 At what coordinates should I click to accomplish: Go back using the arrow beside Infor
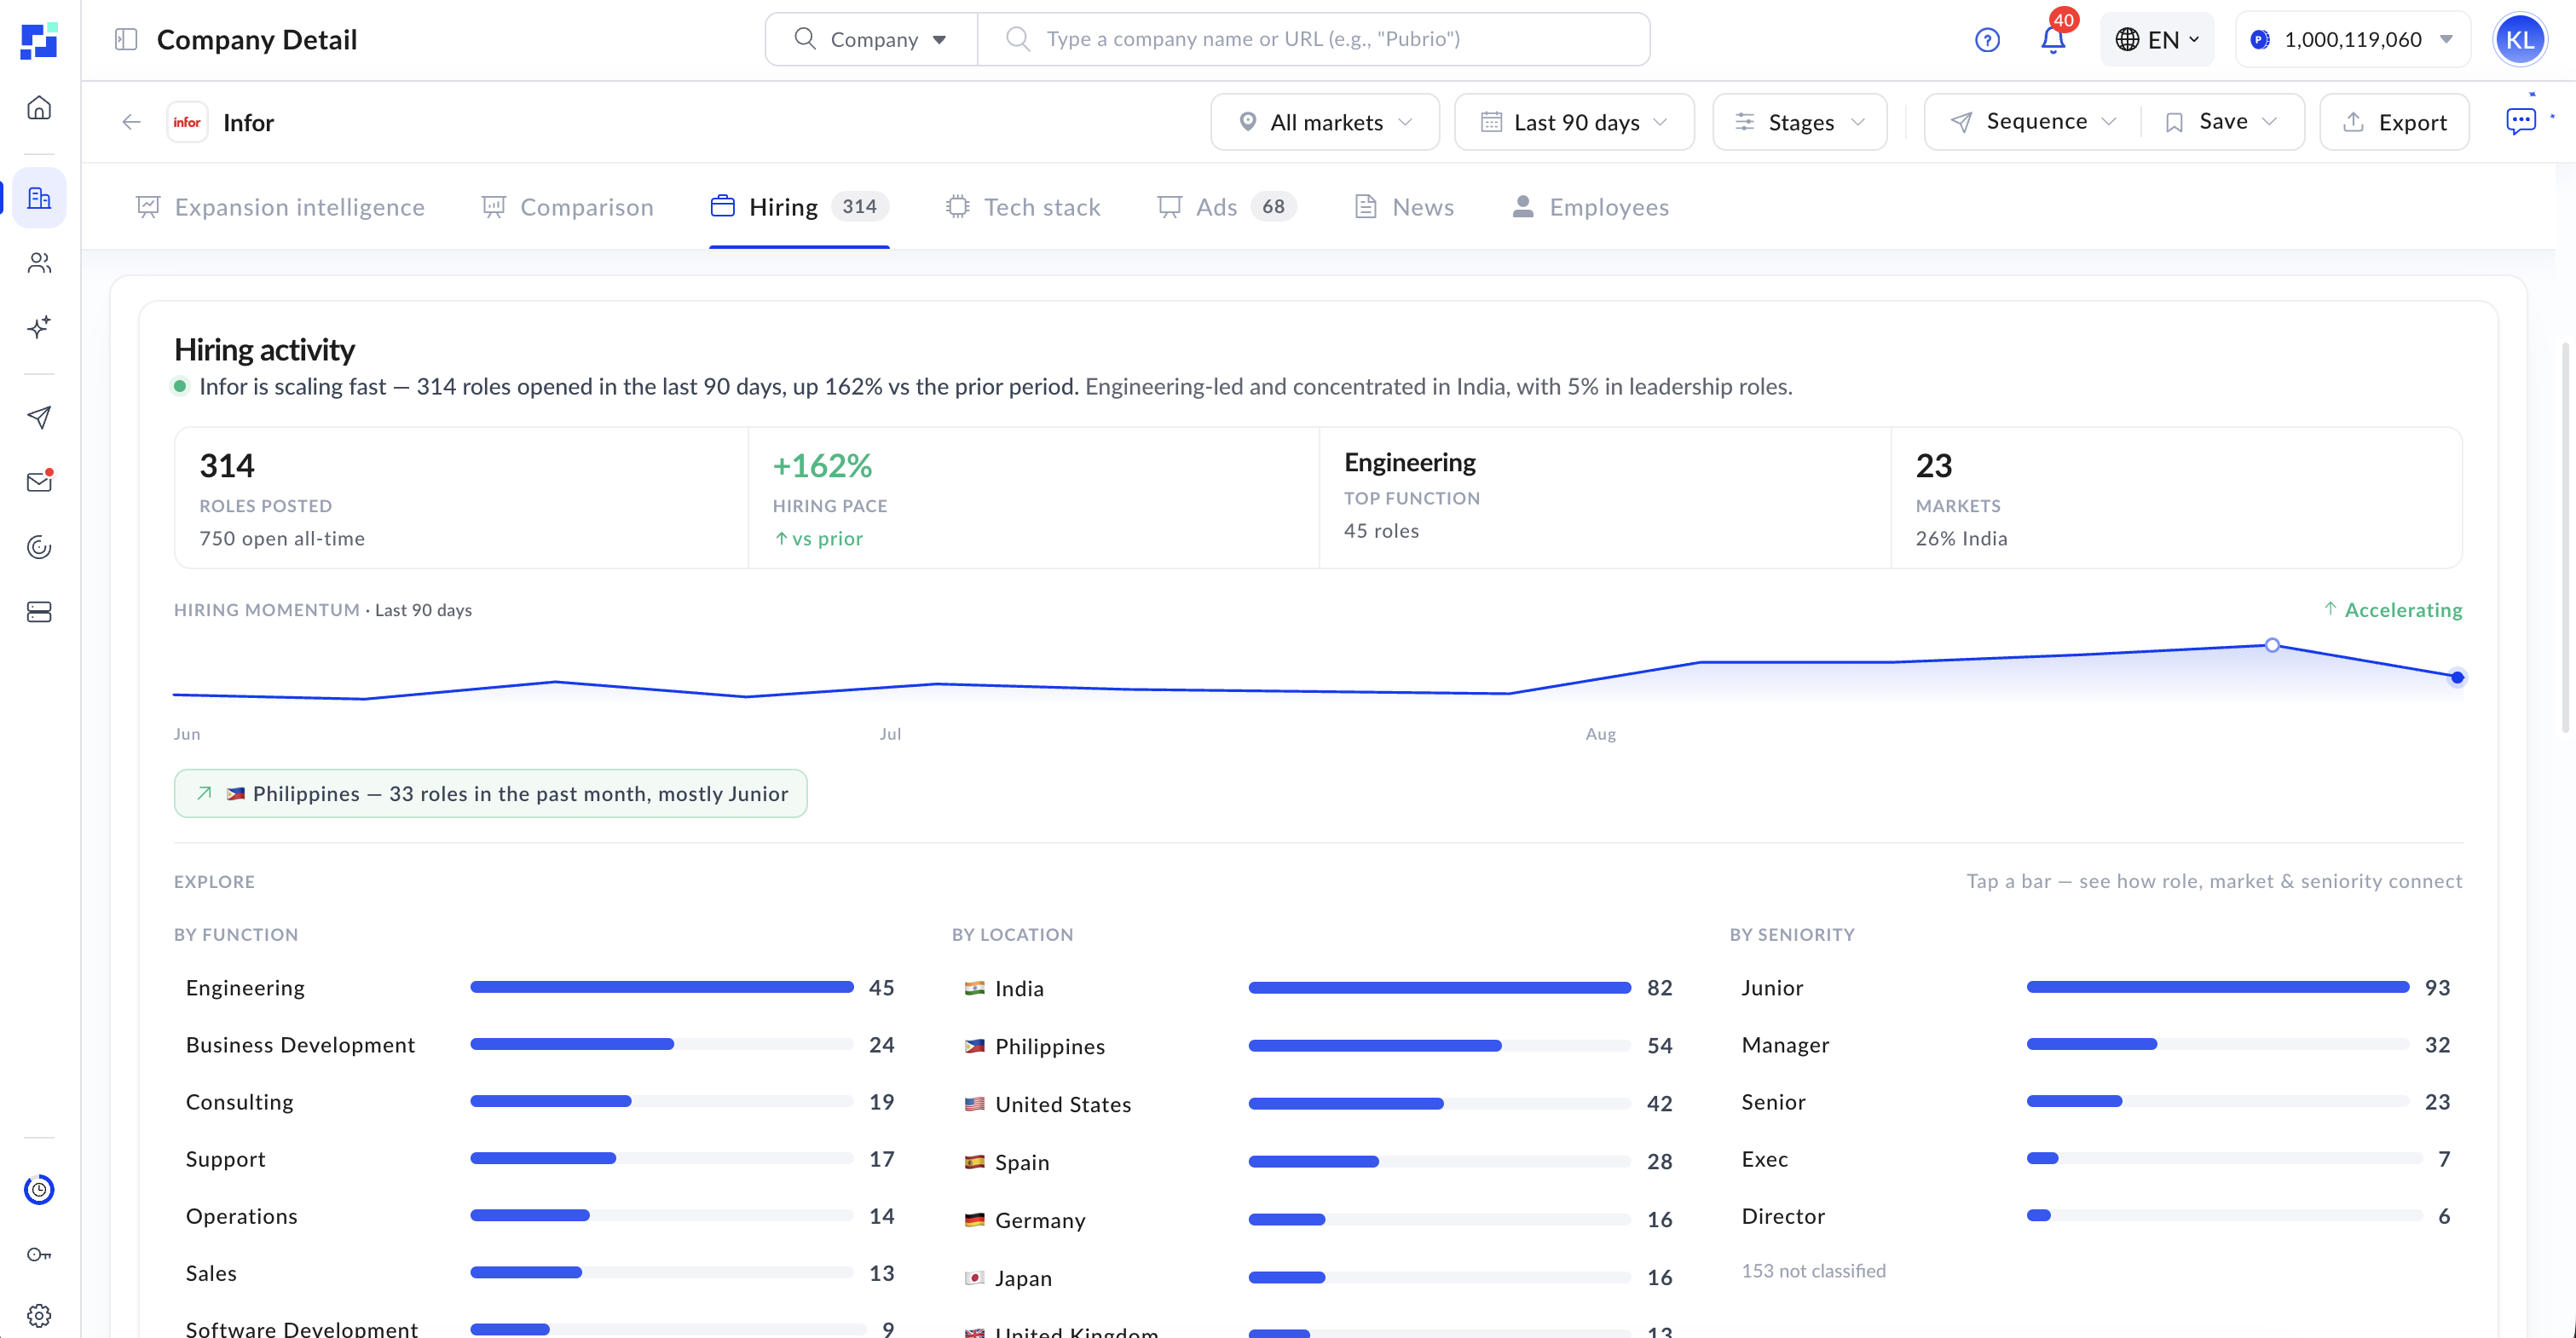click(131, 122)
